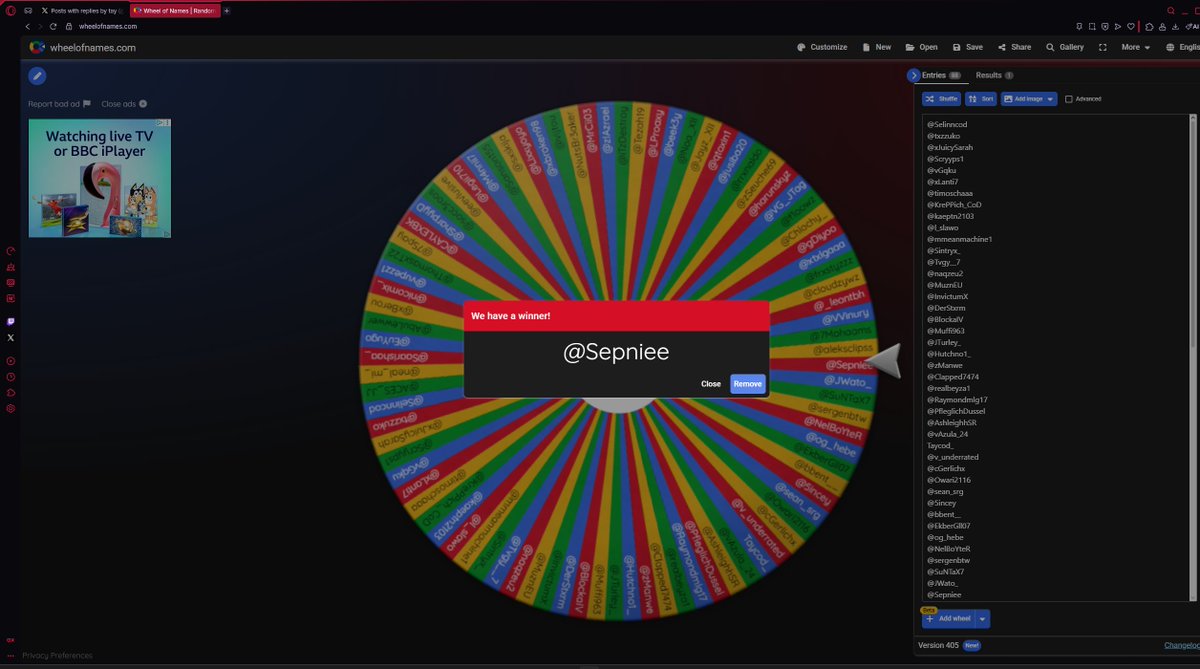Click the pointer arrow on the wheel
This screenshot has height=669, width=1200.
883,361
